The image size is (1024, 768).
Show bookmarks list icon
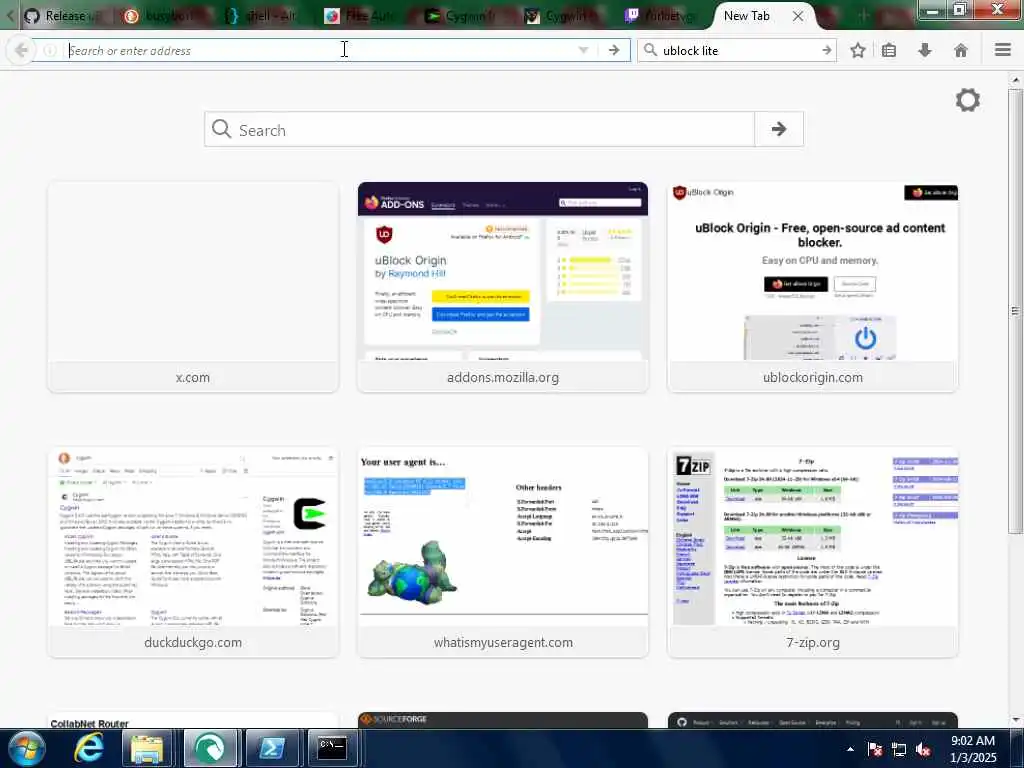click(x=889, y=50)
